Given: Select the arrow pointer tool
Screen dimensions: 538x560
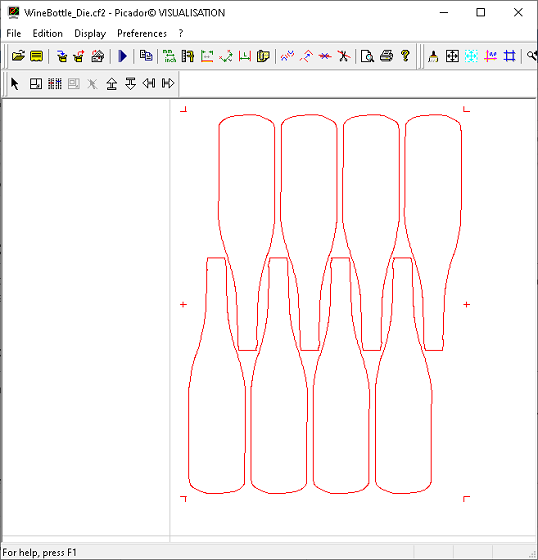Looking at the screenshot, I should (15, 84).
